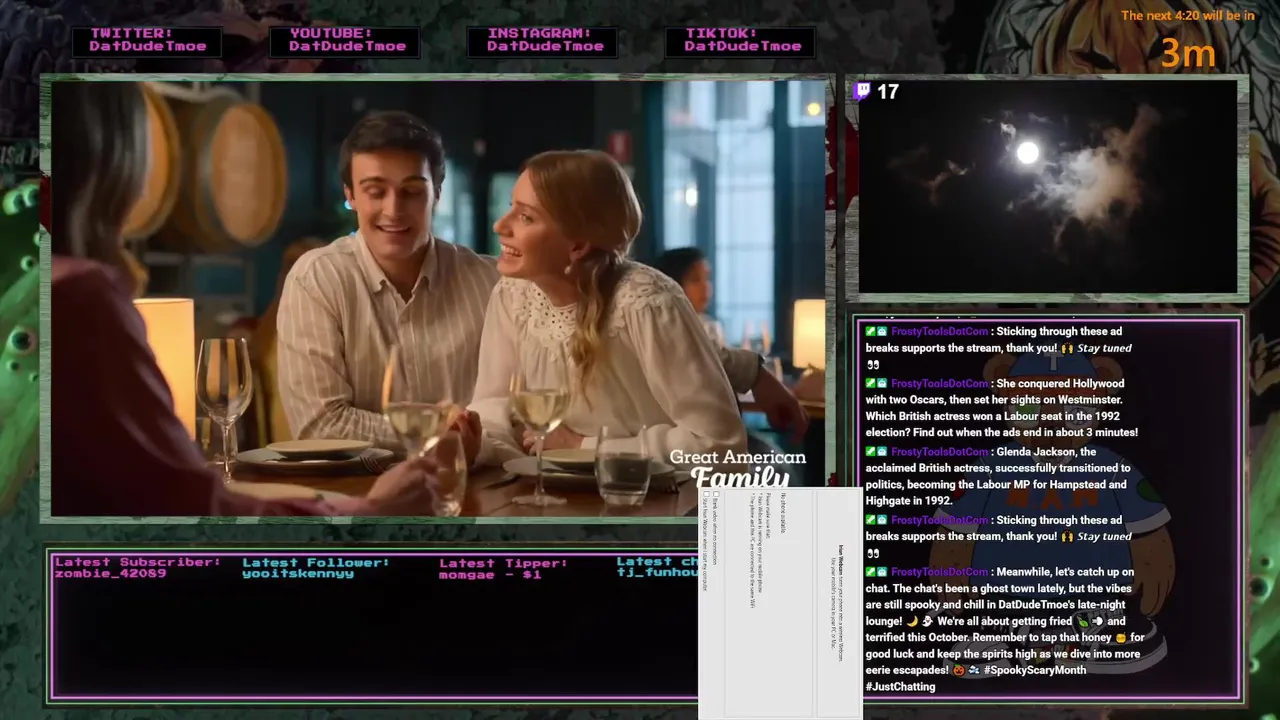Click the Instagram DatDudeTmoe label
This screenshot has height=720, width=1280.
[x=544, y=40]
